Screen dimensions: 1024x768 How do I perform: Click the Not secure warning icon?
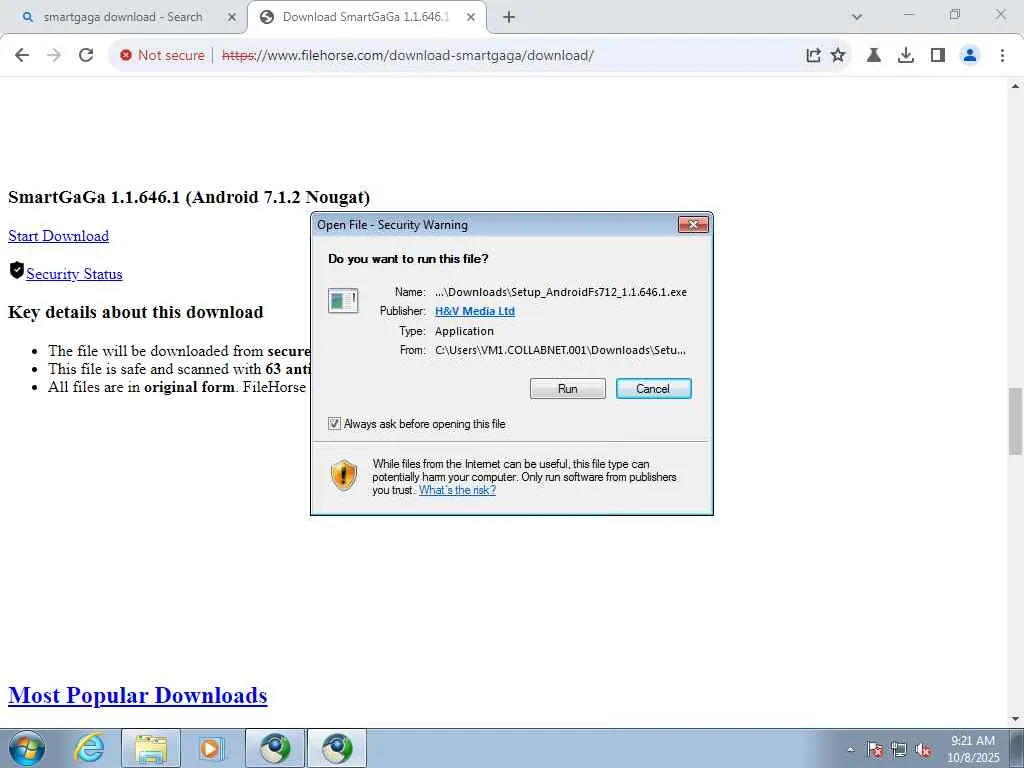coord(126,56)
